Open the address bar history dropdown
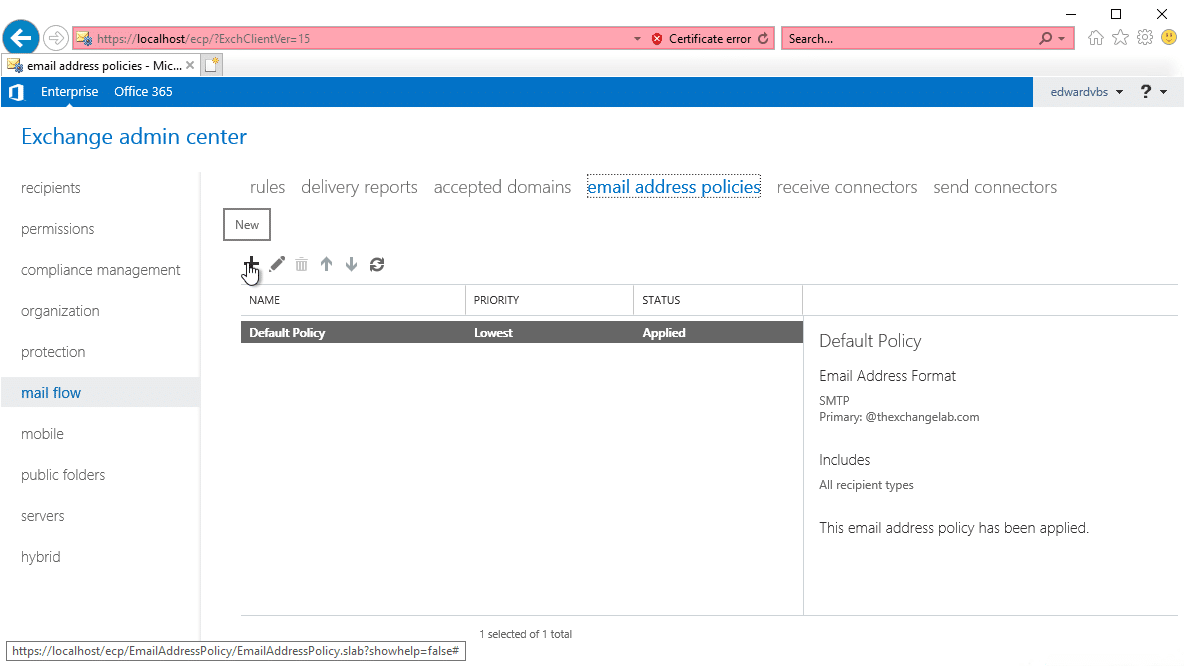The height and width of the screenshot is (666, 1184). click(x=637, y=37)
